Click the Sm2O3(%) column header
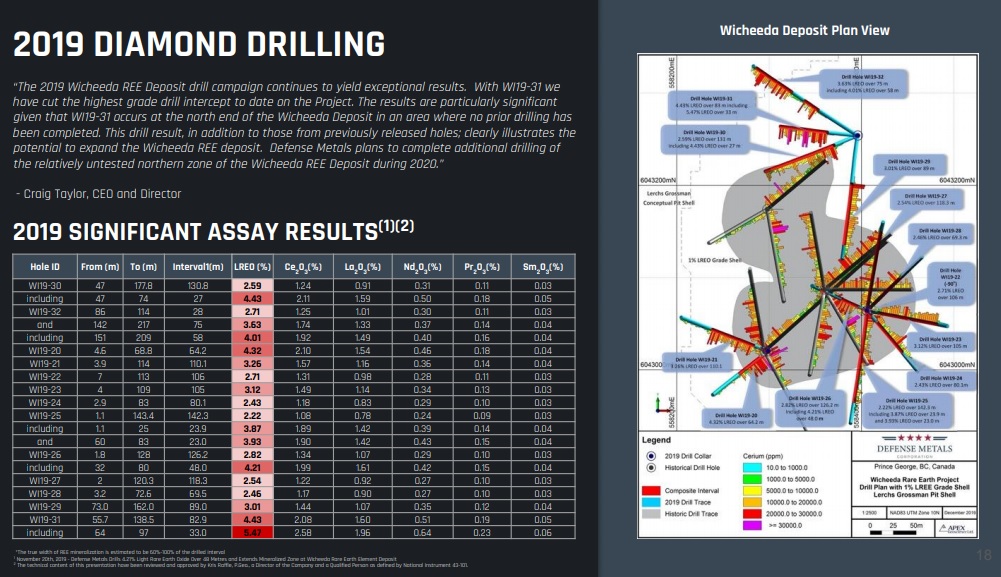Image resolution: width=1001 pixels, height=577 pixels. coord(543,266)
